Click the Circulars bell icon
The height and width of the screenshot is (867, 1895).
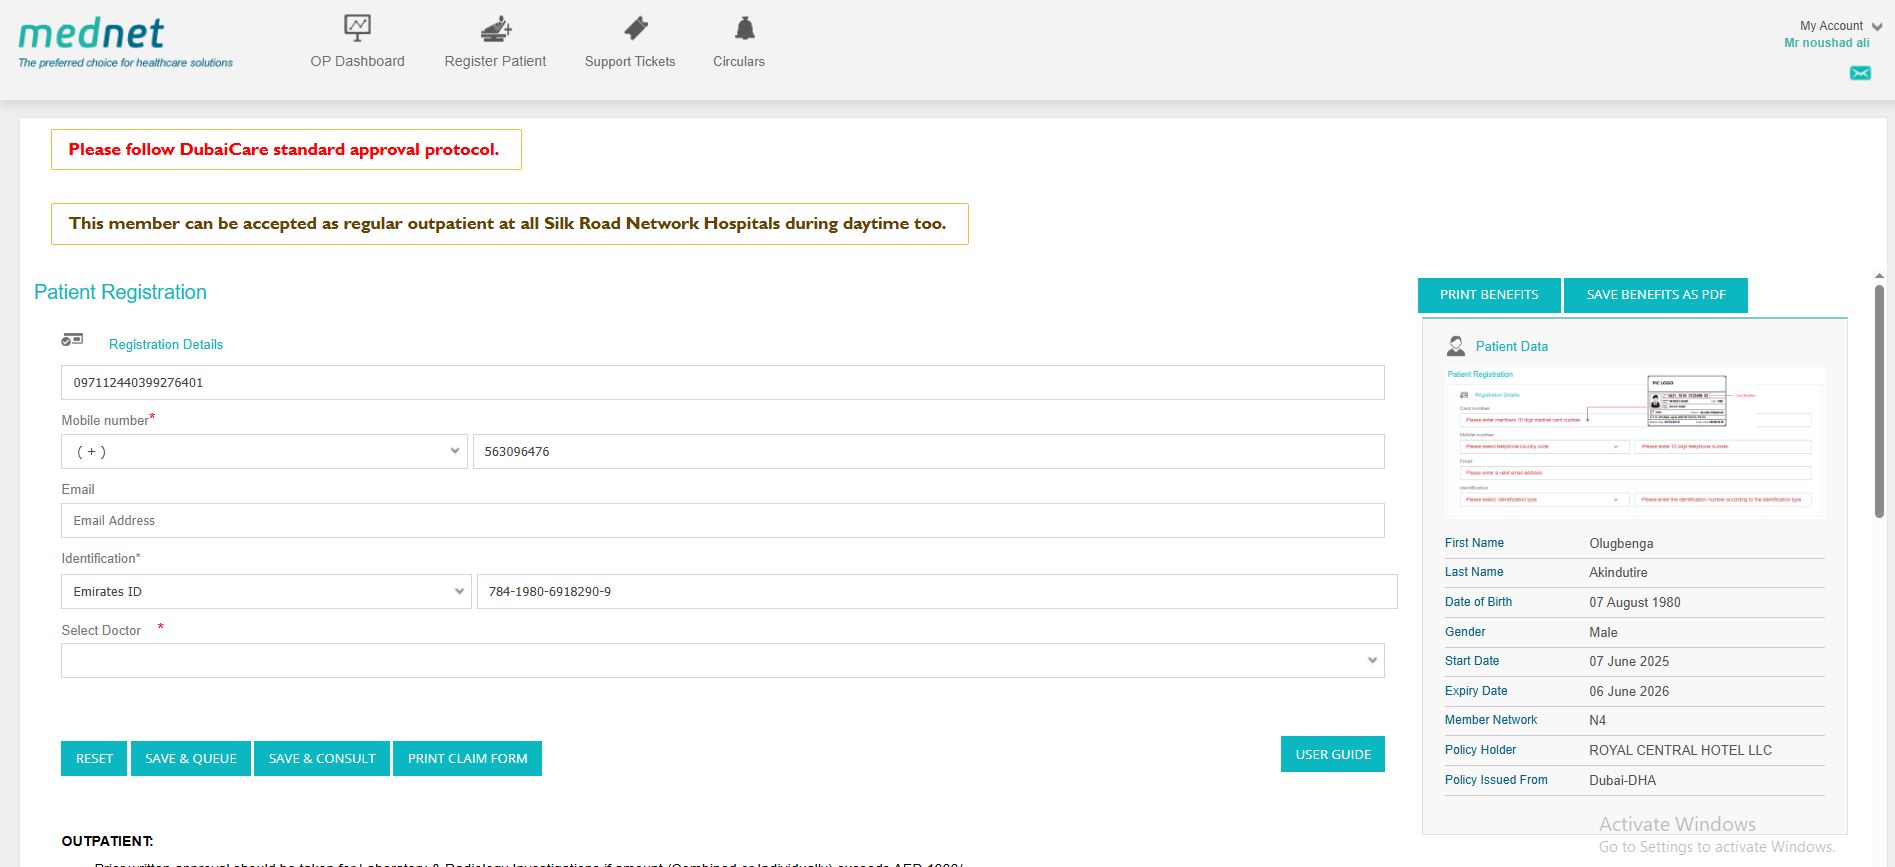744,28
